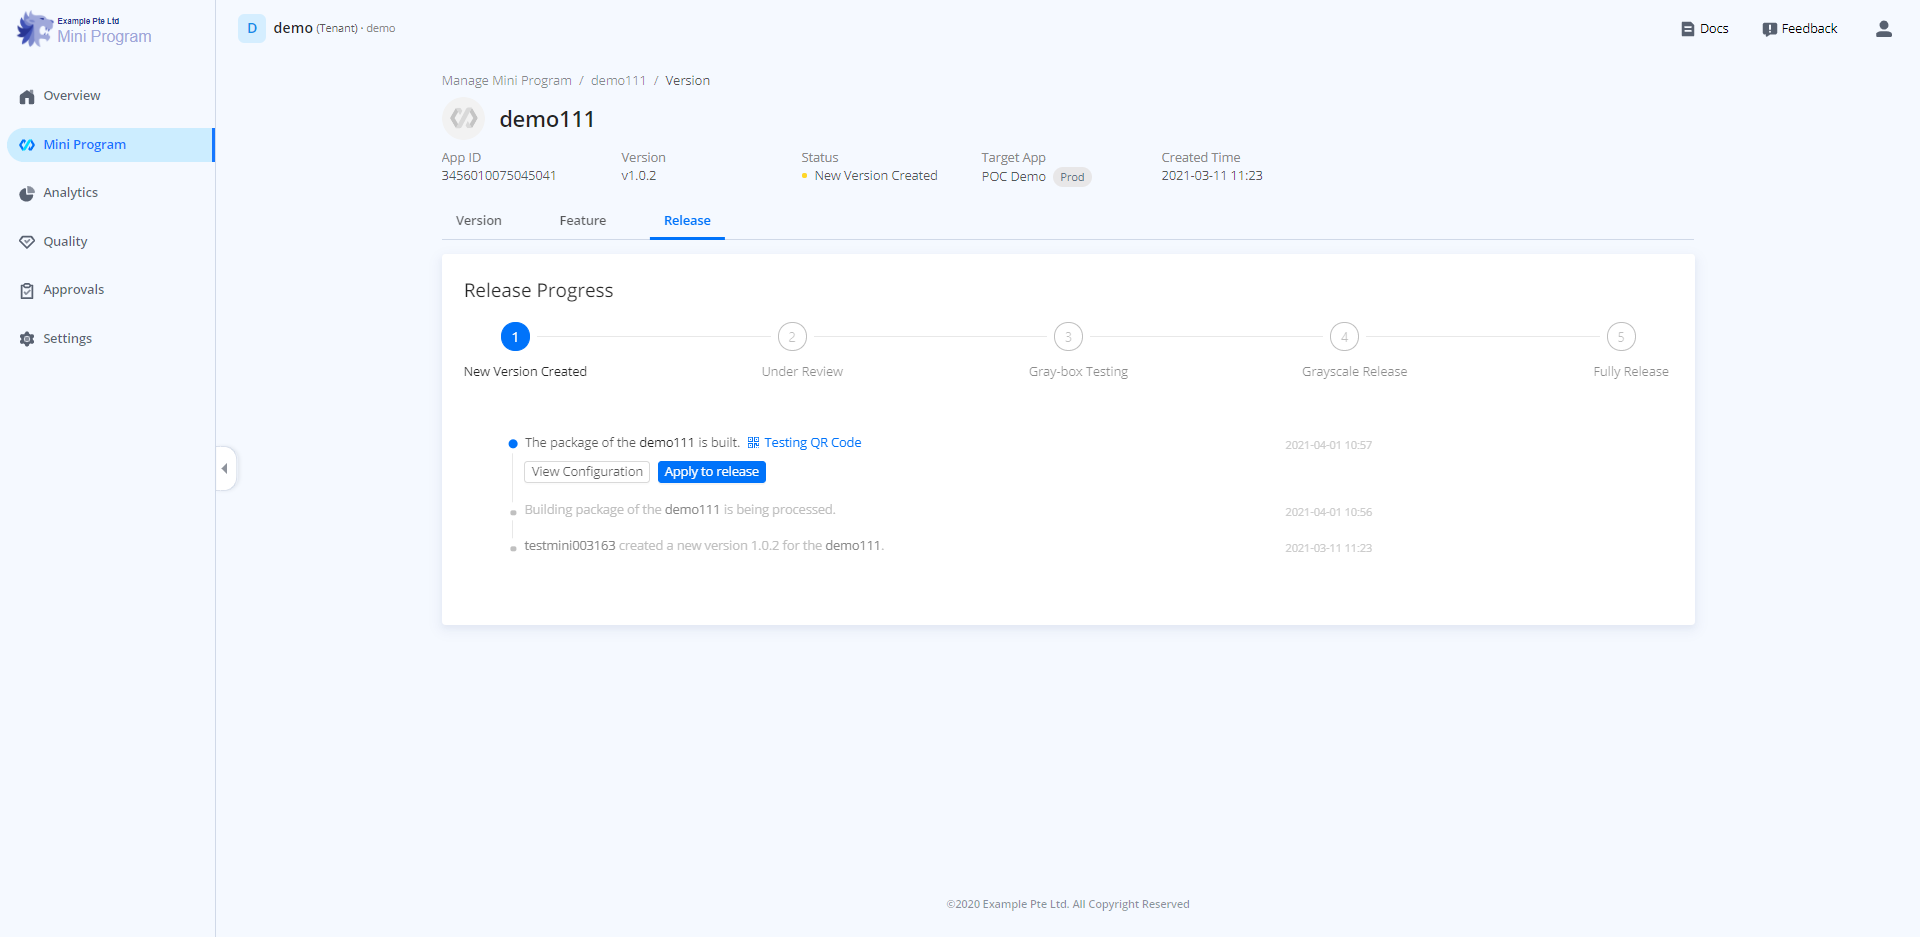
Task: Click the copyright footer text
Action: pyautogui.click(x=1068, y=904)
